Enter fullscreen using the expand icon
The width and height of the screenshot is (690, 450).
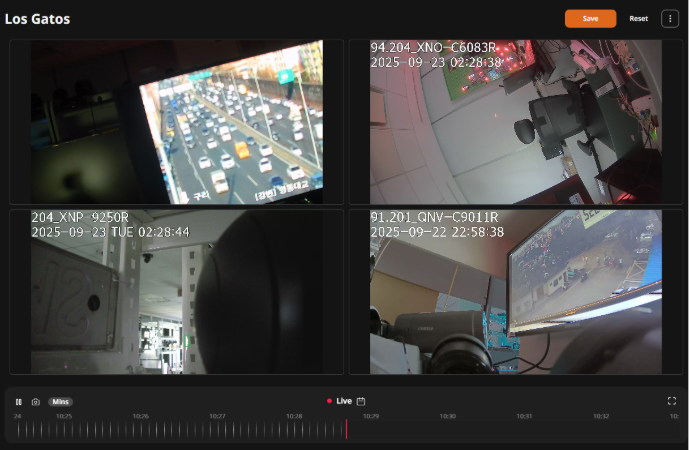click(x=671, y=401)
